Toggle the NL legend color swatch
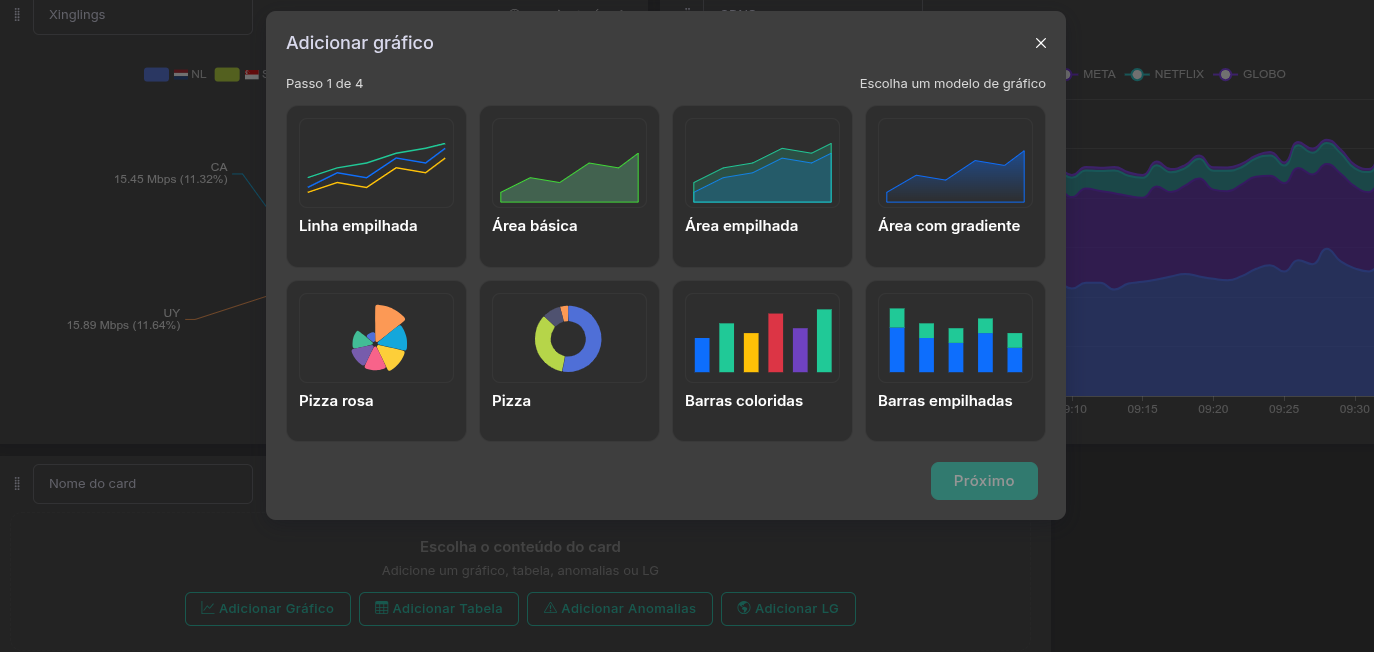 click(x=156, y=74)
